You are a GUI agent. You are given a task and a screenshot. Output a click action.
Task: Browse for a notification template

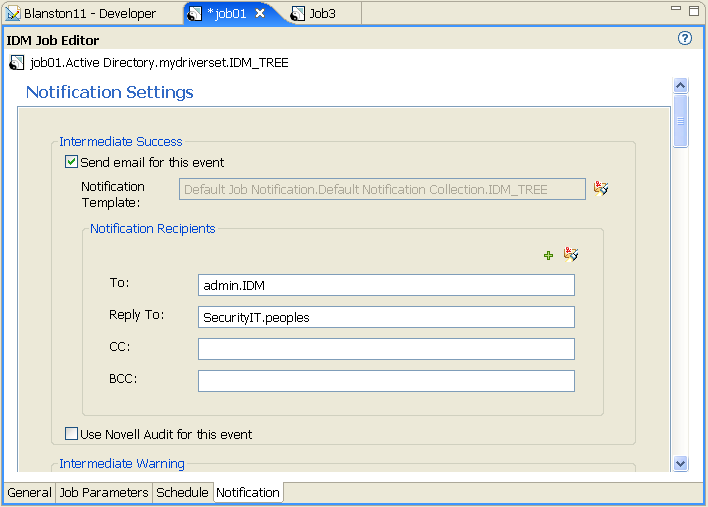(x=601, y=188)
